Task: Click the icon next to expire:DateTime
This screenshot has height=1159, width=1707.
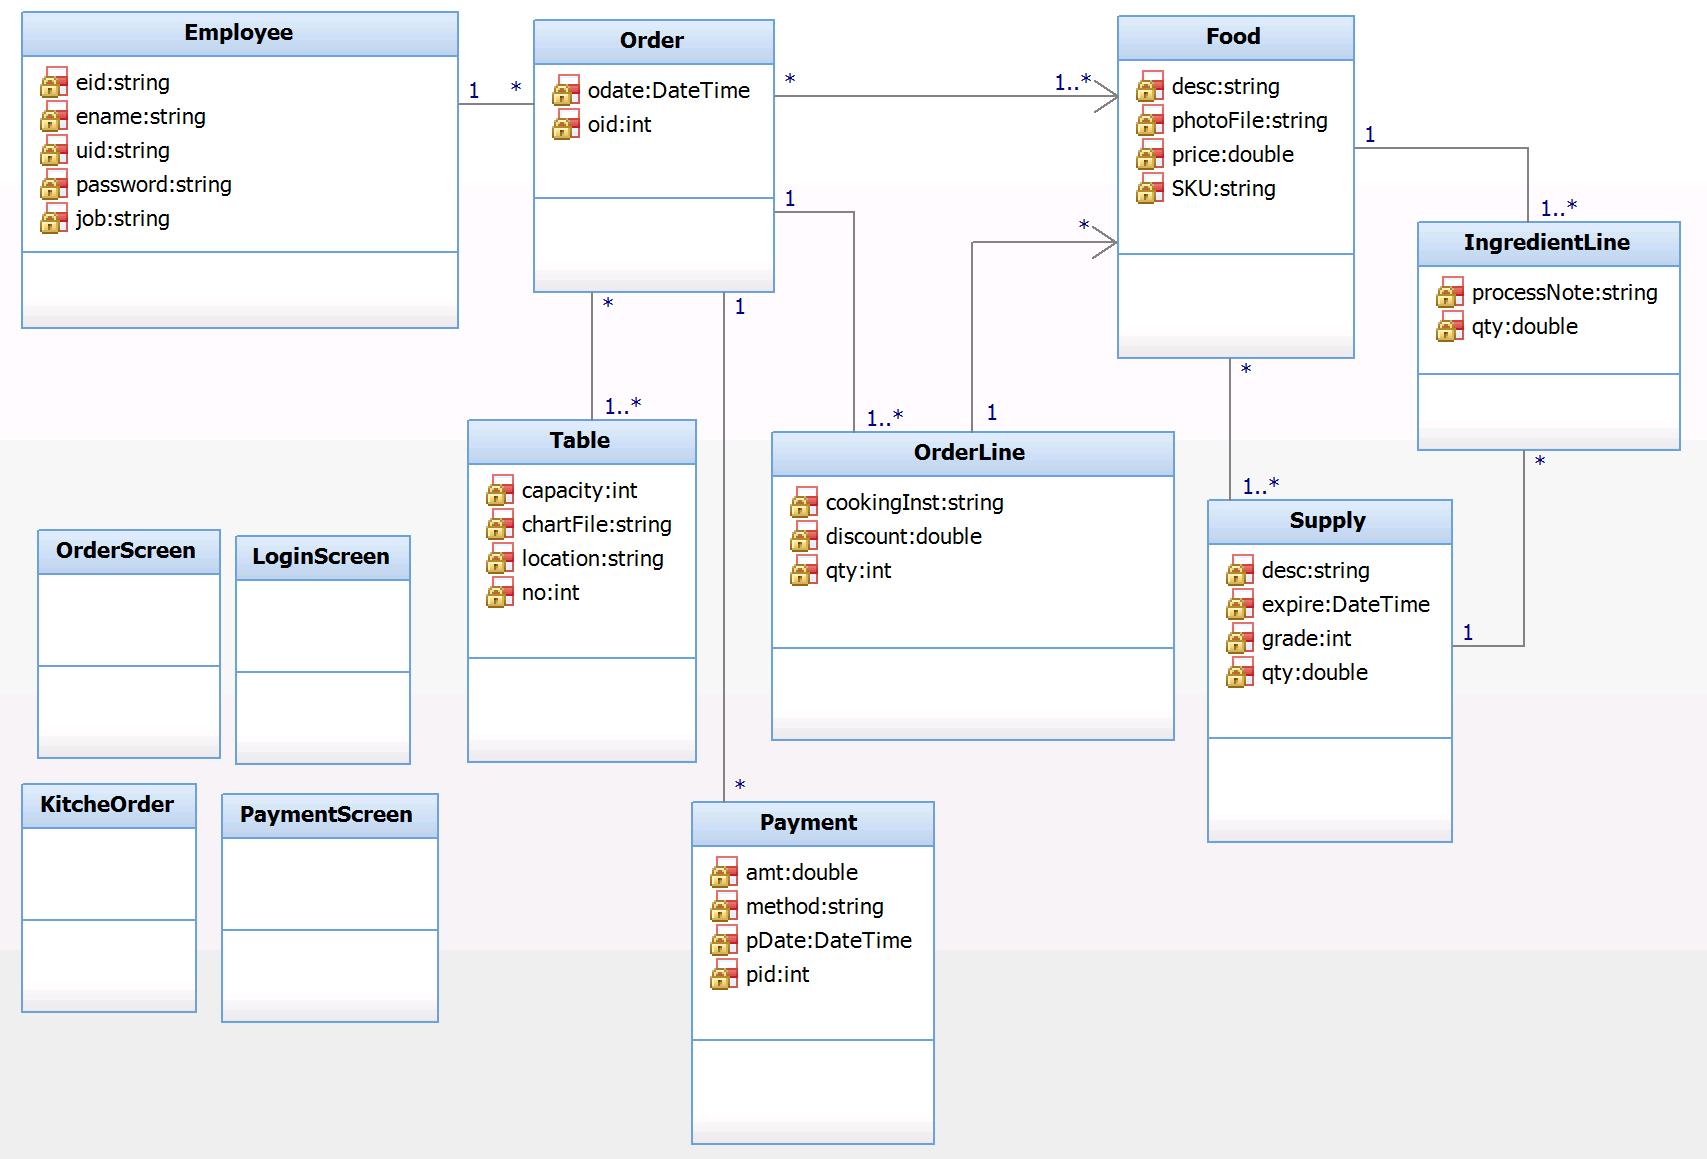Action: click(x=1240, y=605)
